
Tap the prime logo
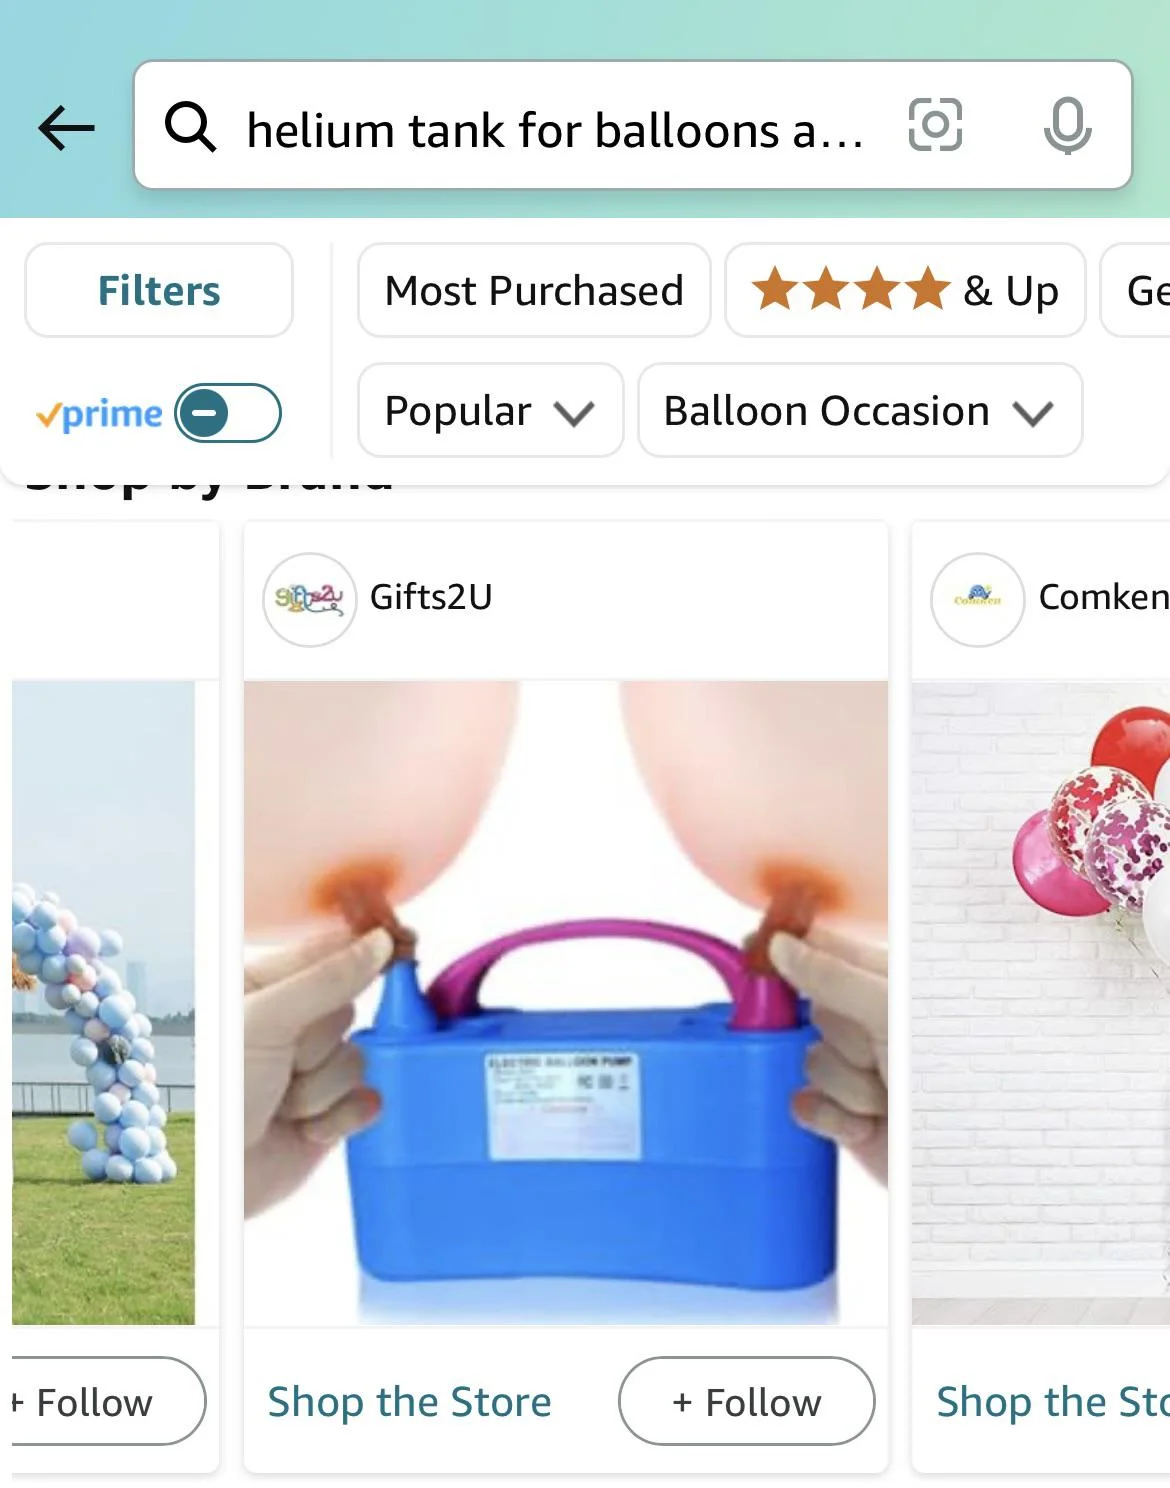[98, 413]
